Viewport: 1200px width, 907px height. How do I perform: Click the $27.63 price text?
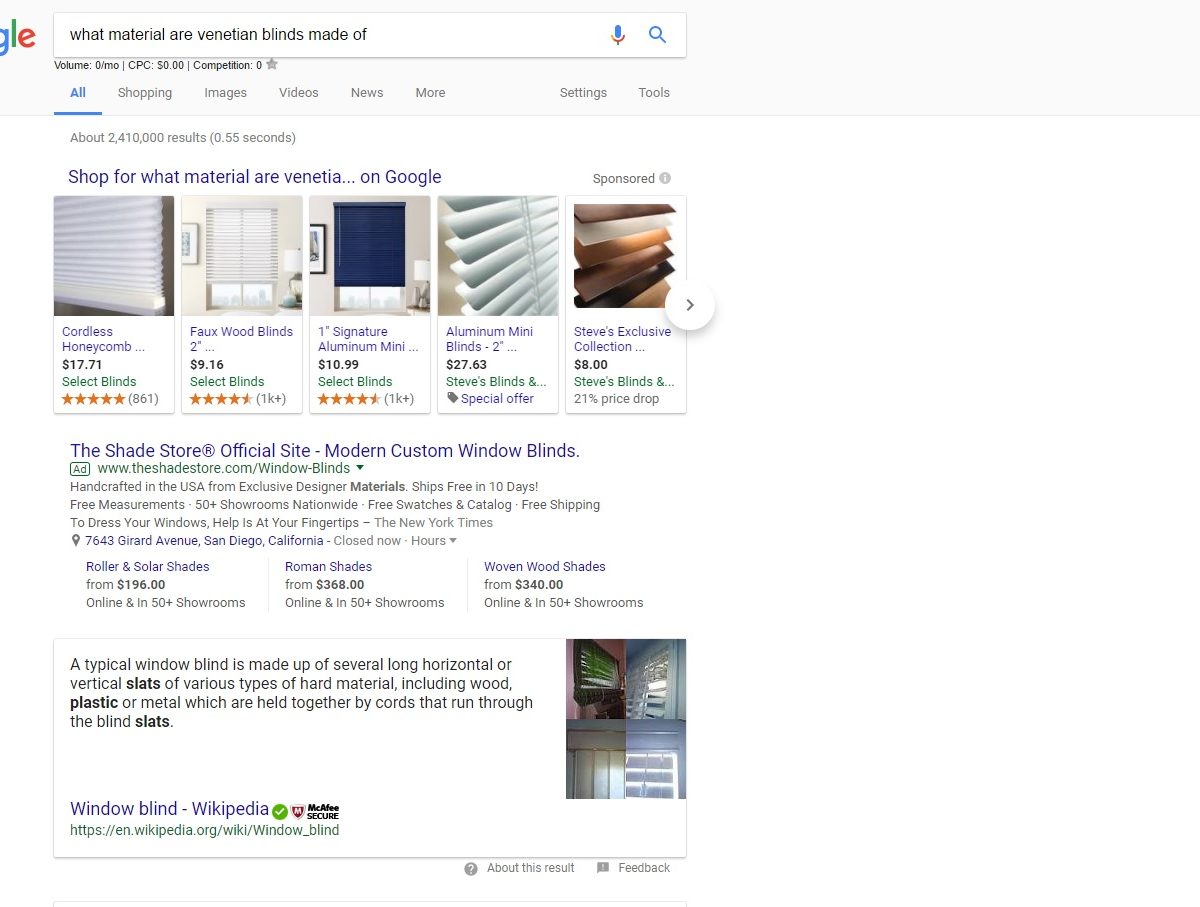click(466, 365)
